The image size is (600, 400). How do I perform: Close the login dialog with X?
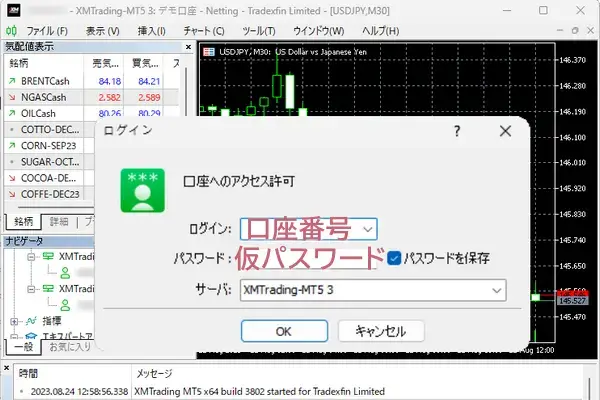click(505, 131)
